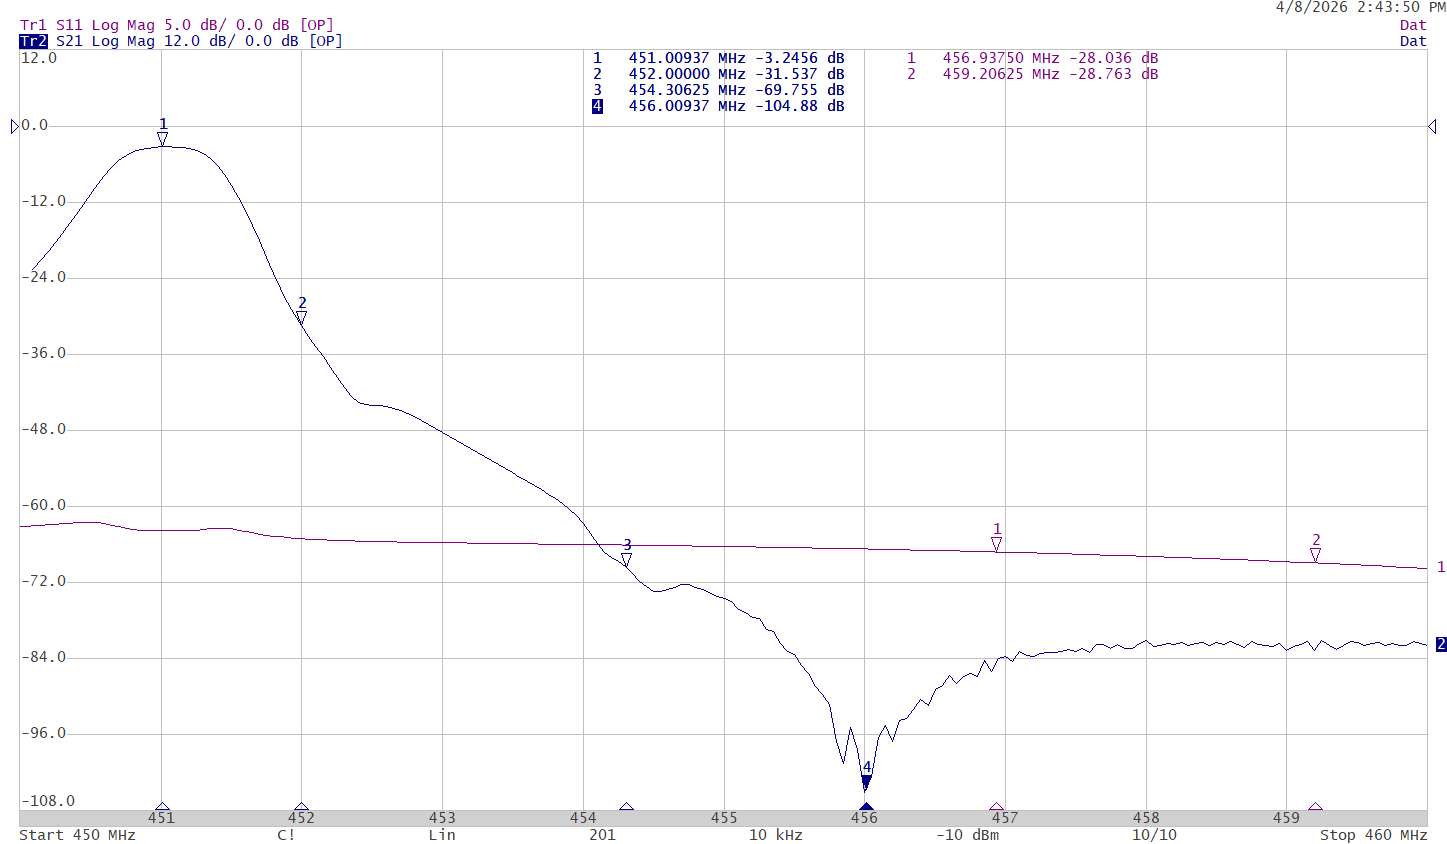Click the left reference level triangle at 0.0

coord(15,126)
